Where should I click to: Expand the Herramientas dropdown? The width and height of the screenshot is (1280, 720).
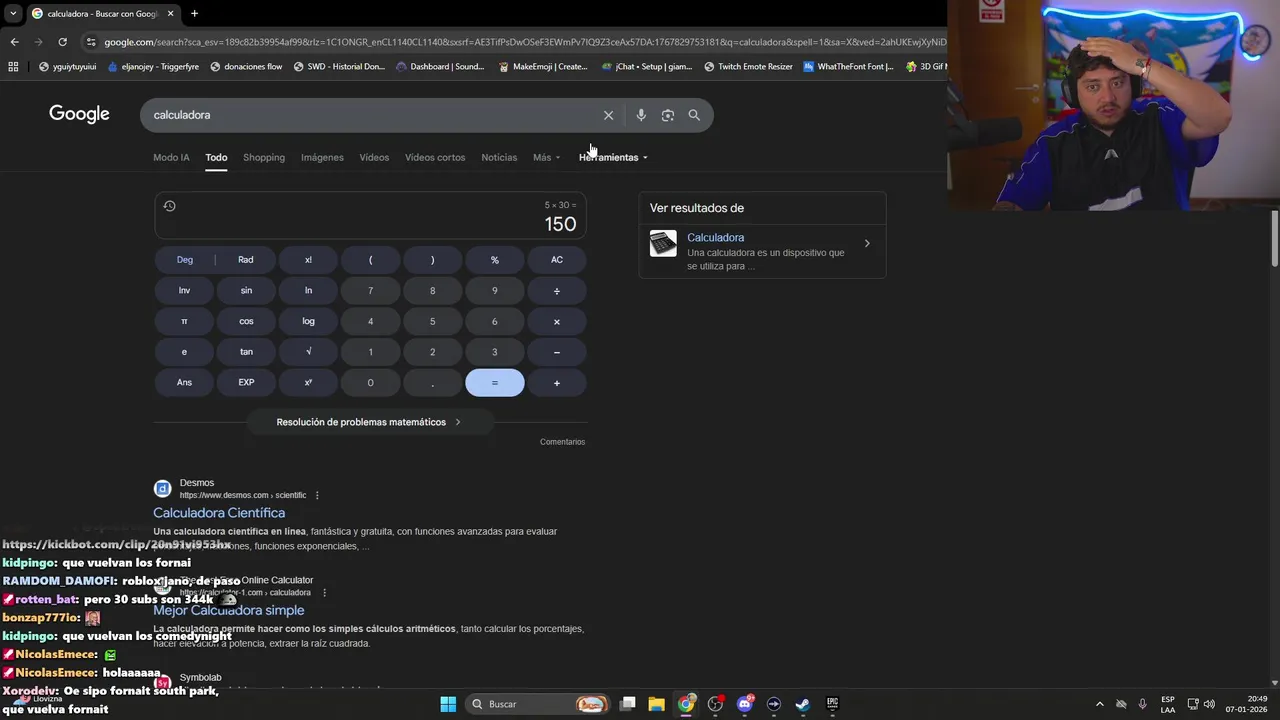coord(613,157)
